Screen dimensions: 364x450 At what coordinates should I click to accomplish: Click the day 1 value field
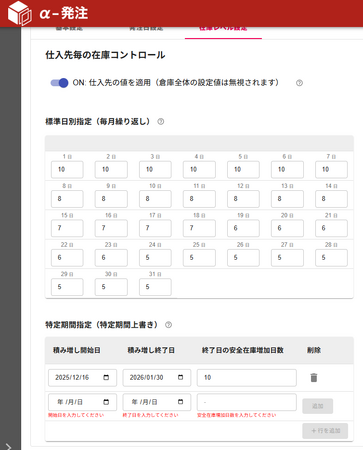(67, 169)
